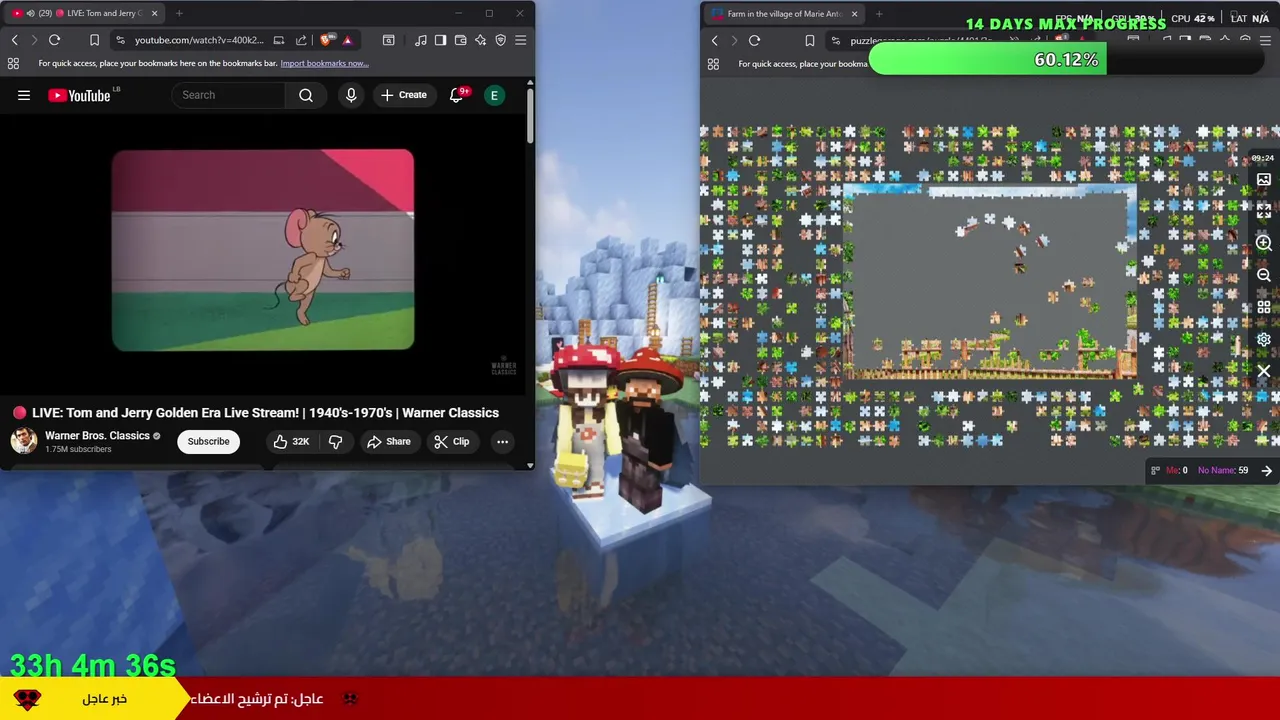The width and height of the screenshot is (1280, 720).
Task: Close the Farm in the village tab
Action: [x=855, y=14]
